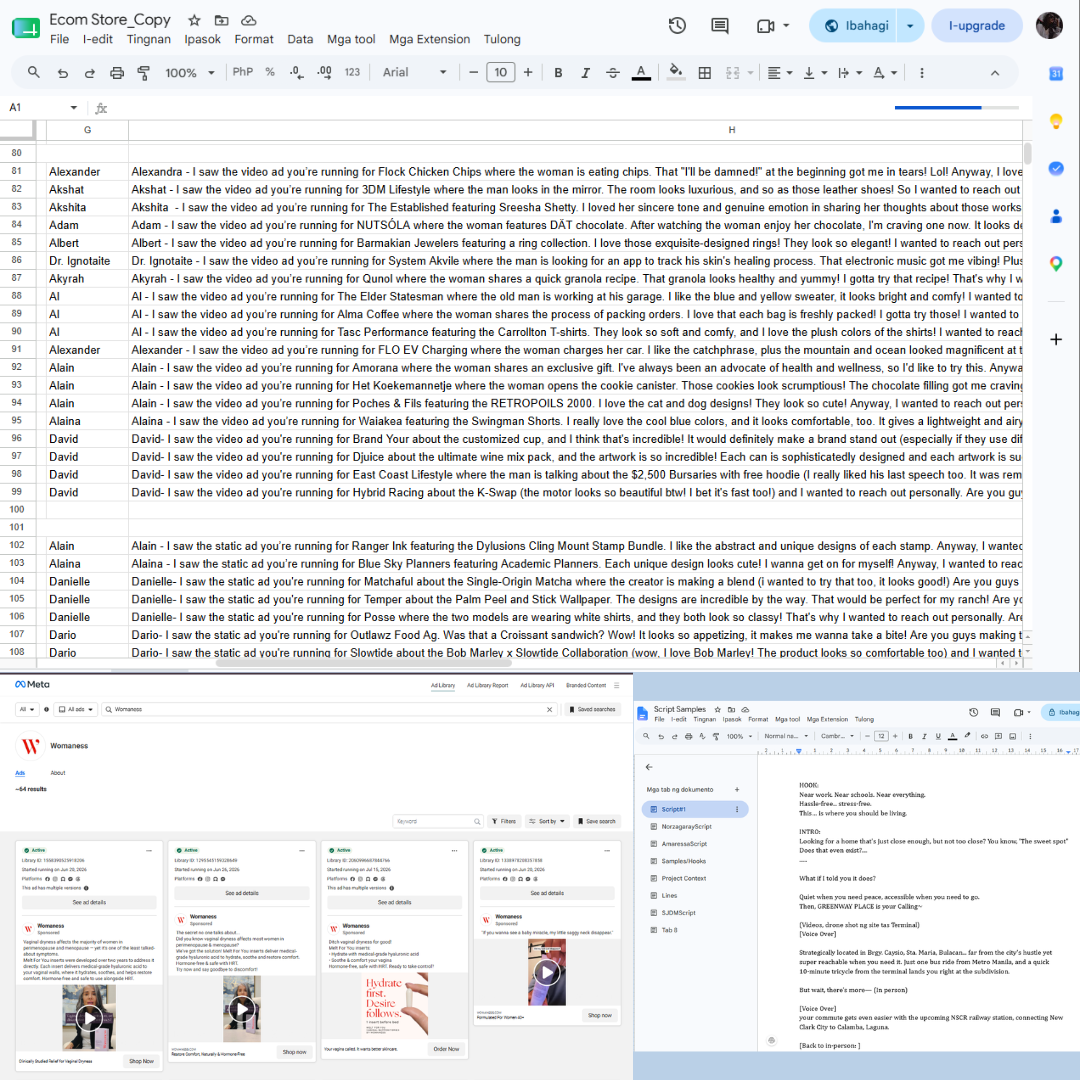Open Ibahagi share dropdown arrow in Sheets
The height and width of the screenshot is (1080, 1080).
(910, 25)
